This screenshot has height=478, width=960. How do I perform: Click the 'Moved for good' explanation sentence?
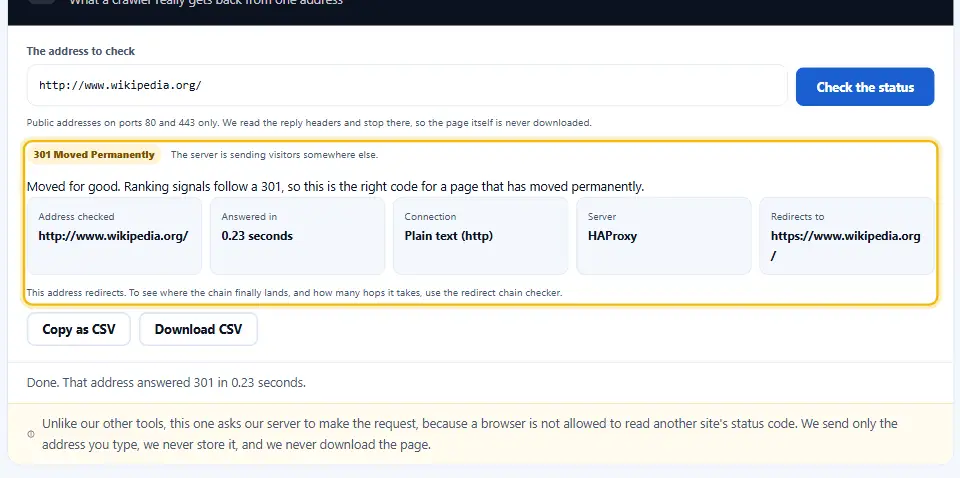point(336,187)
